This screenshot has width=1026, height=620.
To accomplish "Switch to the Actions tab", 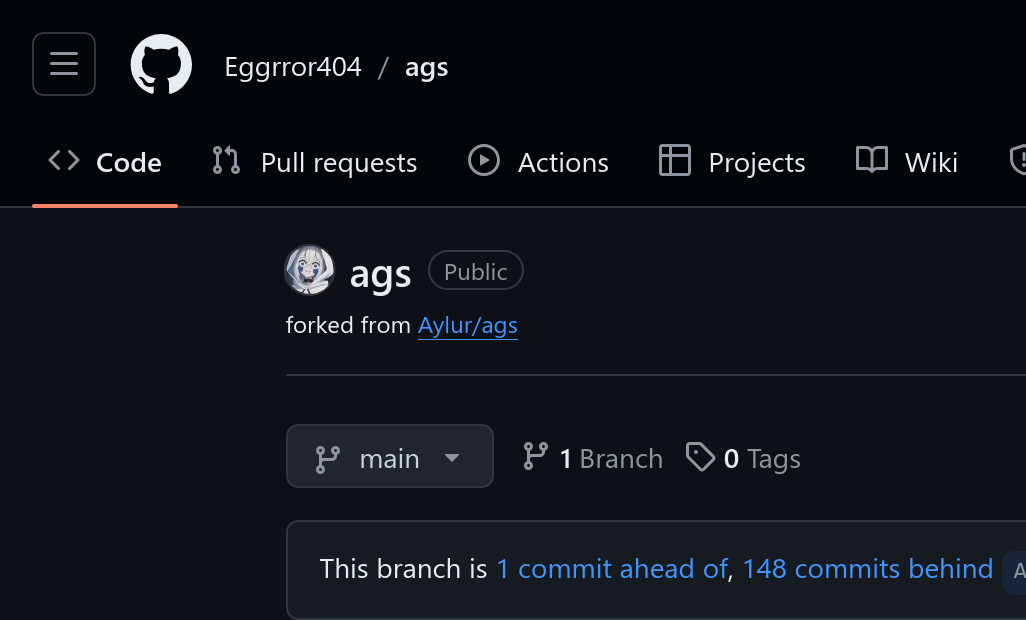I will 563,161.
